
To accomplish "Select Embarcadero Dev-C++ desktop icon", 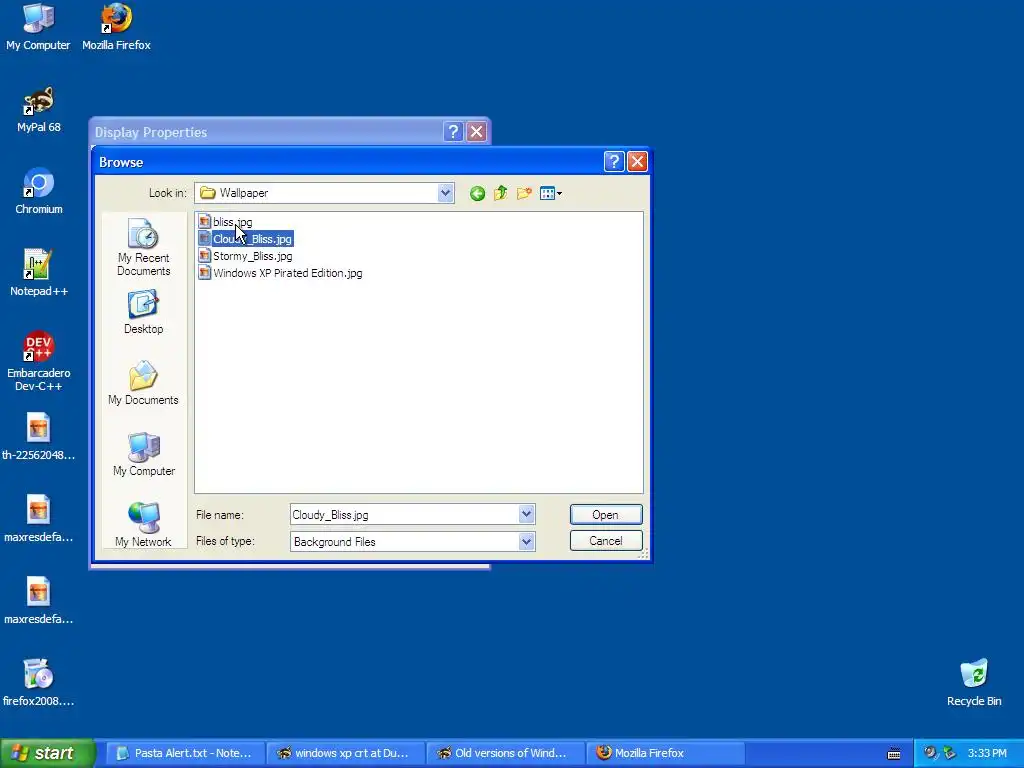I will pyautogui.click(x=39, y=361).
